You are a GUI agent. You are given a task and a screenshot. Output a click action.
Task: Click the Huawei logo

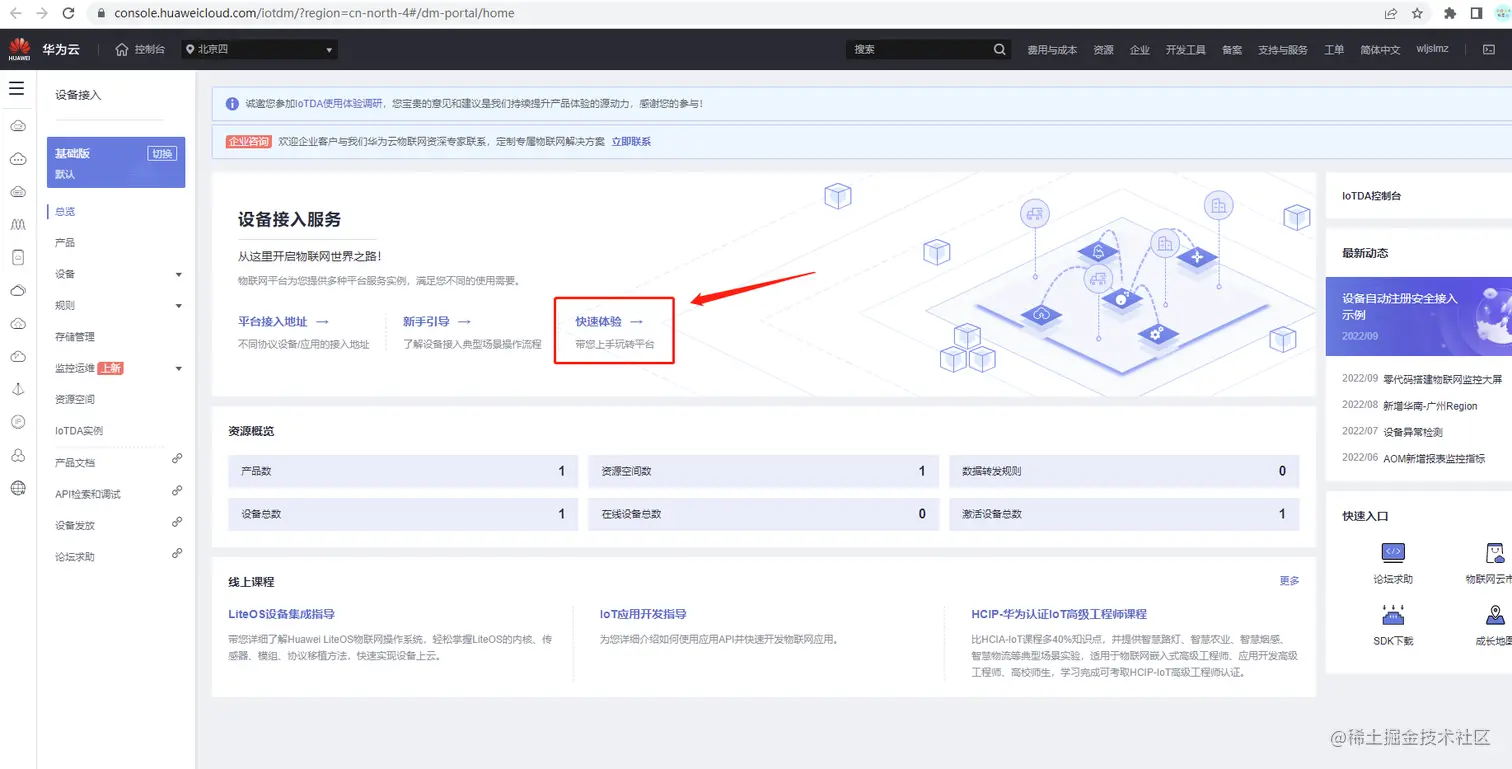coord(19,49)
